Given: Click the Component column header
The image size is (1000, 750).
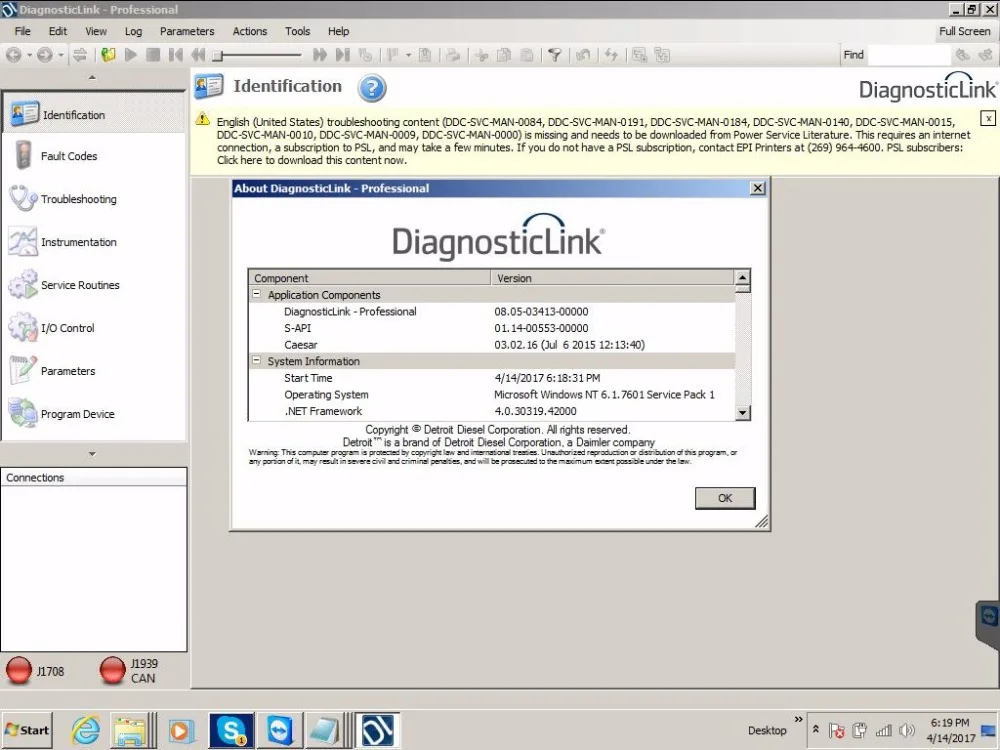Looking at the screenshot, I should pyautogui.click(x=369, y=278).
